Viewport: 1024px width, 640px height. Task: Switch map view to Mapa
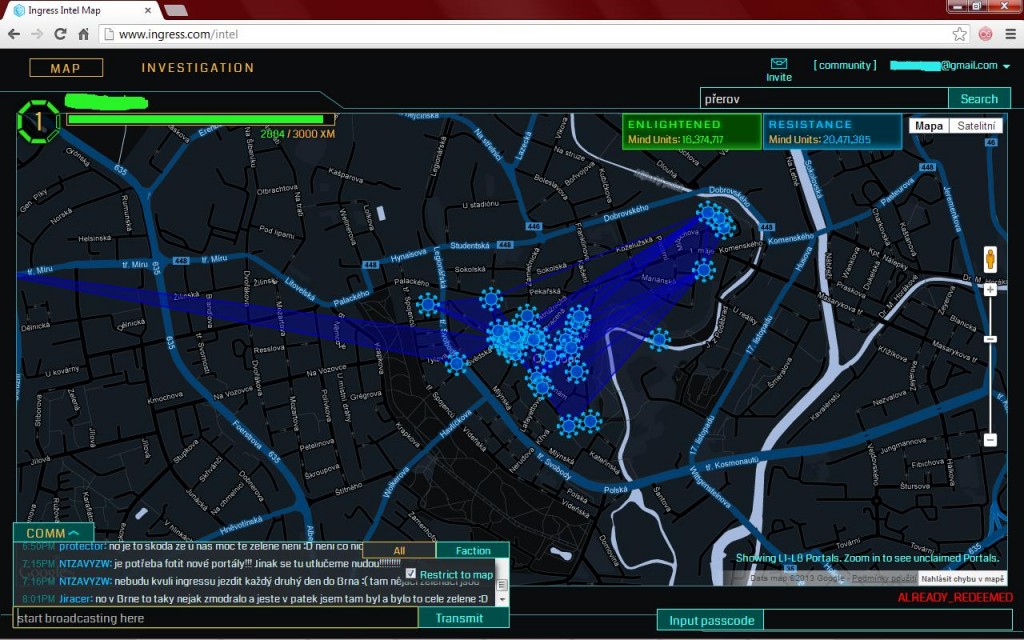pyautogui.click(x=929, y=125)
